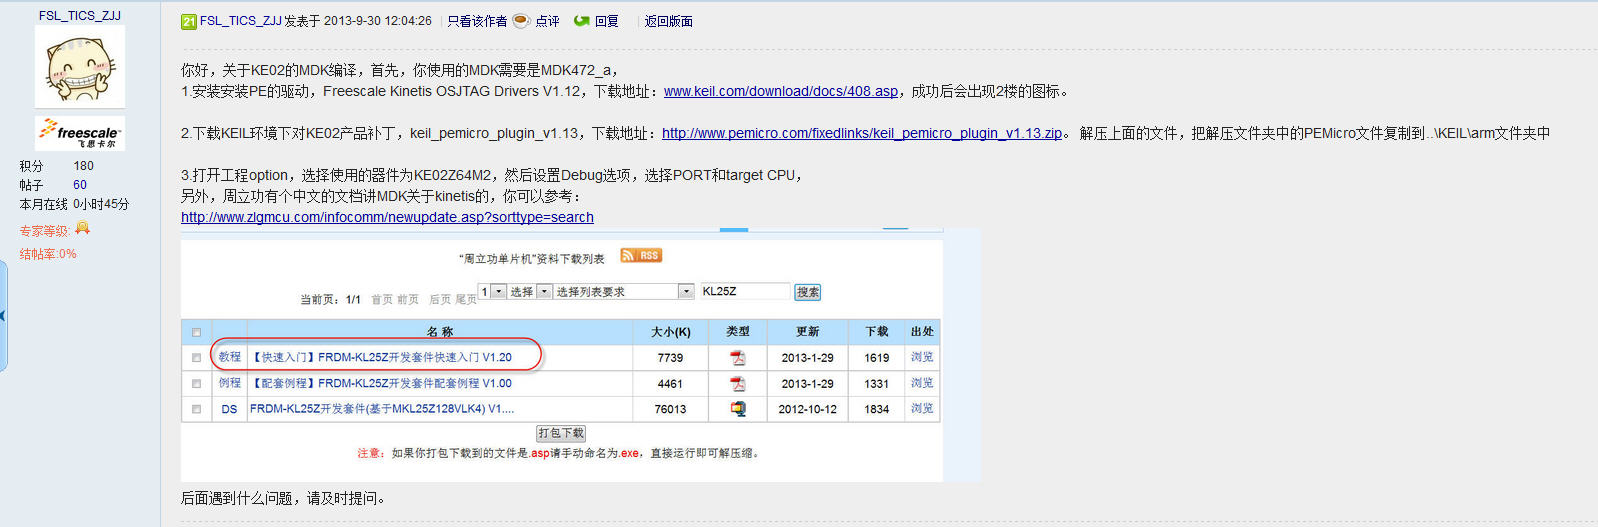Tick the select-all checkbox in table header
The height and width of the screenshot is (527, 1598).
click(196, 332)
